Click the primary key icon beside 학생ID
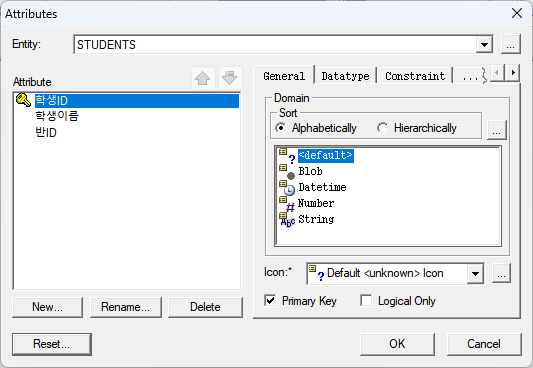 23,101
